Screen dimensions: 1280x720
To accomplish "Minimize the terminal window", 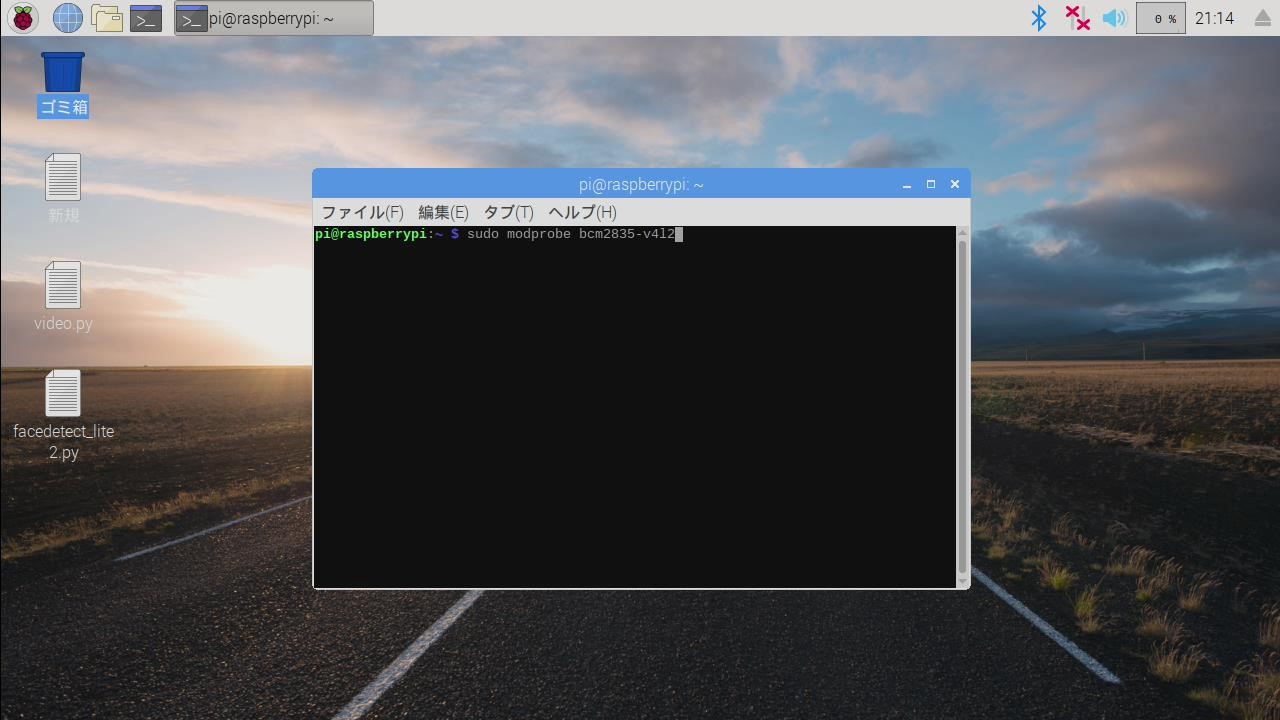I will [x=907, y=185].
